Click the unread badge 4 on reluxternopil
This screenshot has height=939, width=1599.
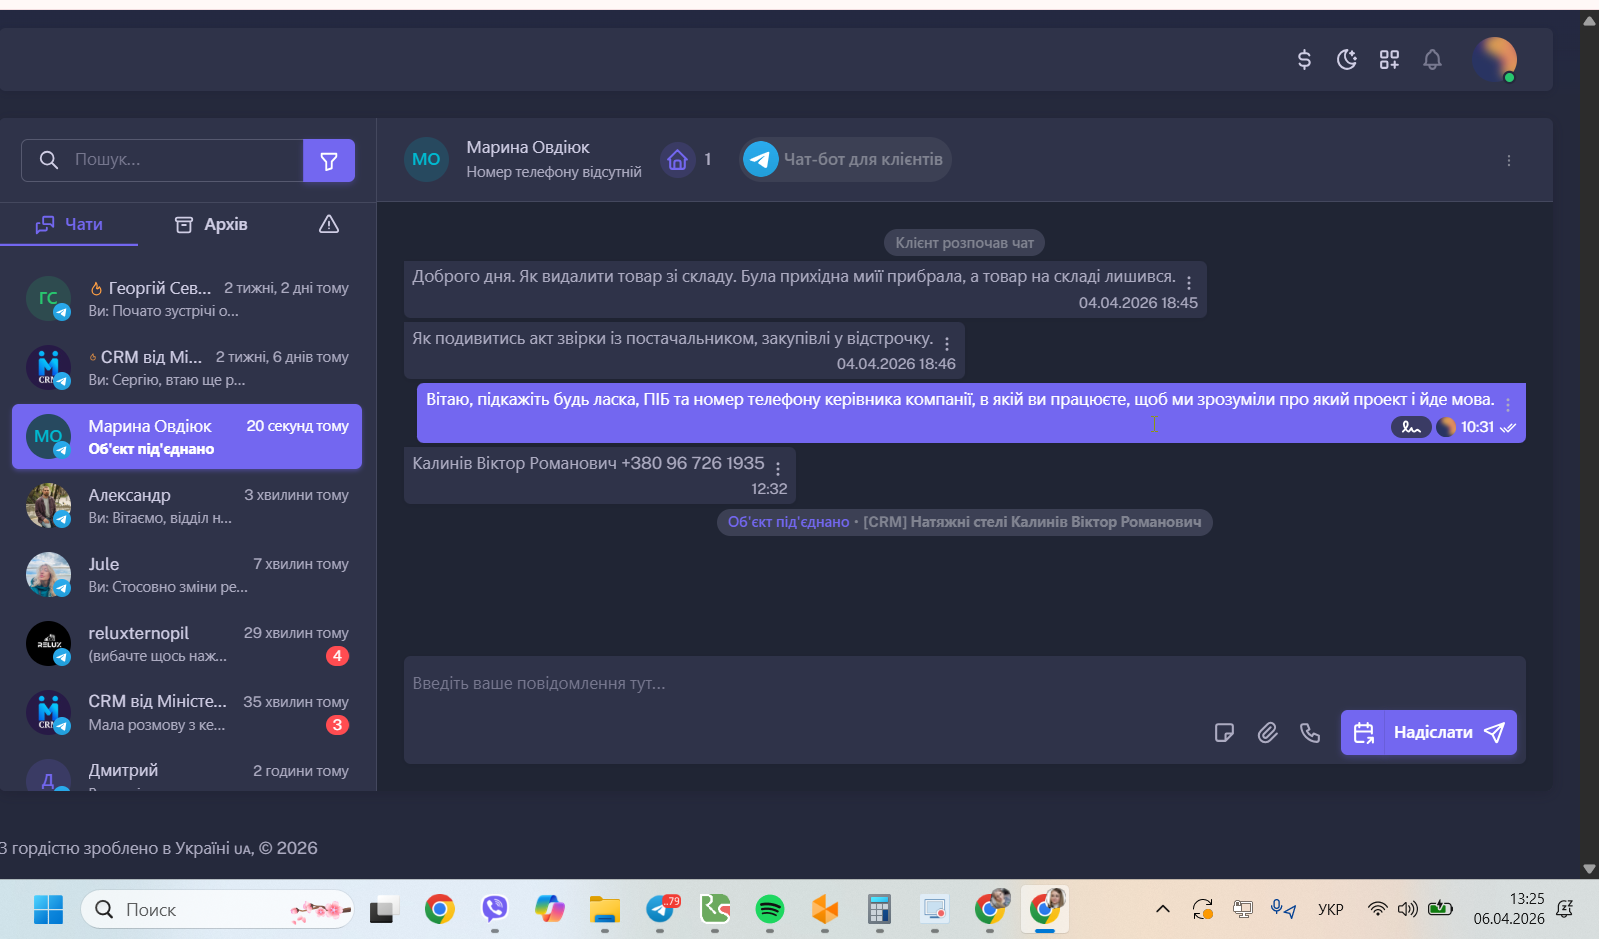pos(337,656)
